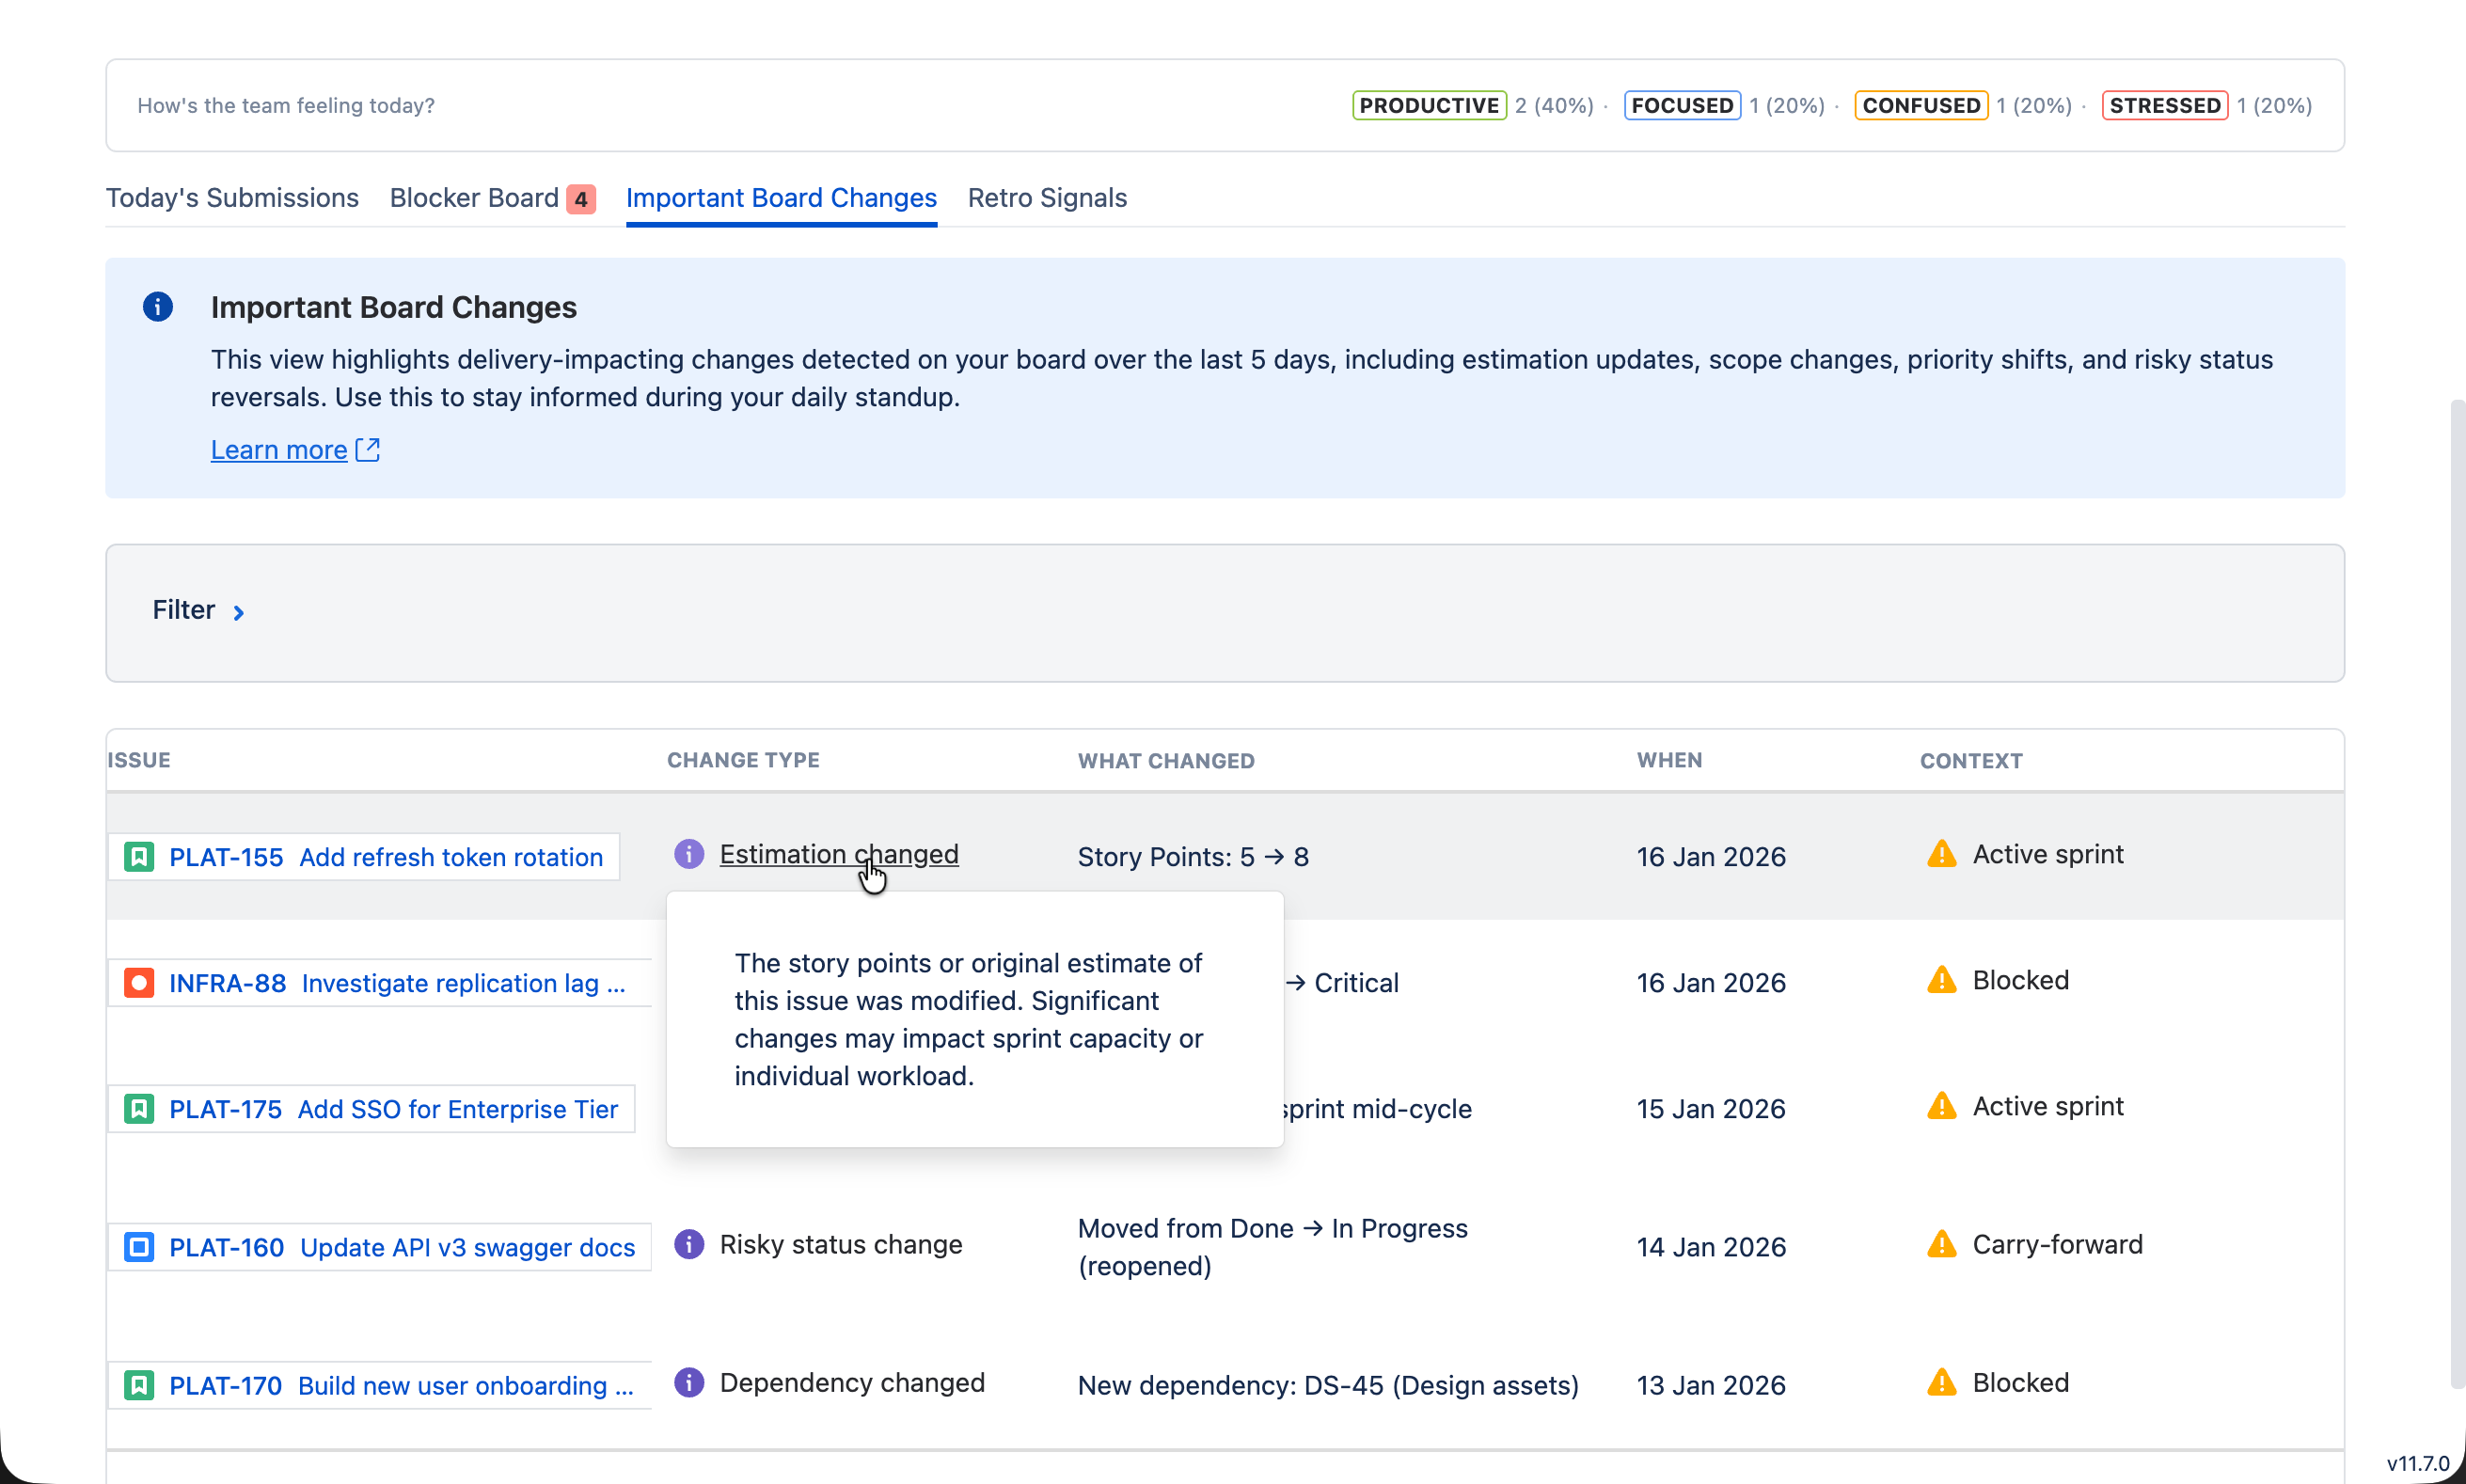Click the info icon next to Important Board Changes heading
Viewport: 2466px width, 1484px height.
click(x=158, y=306)
